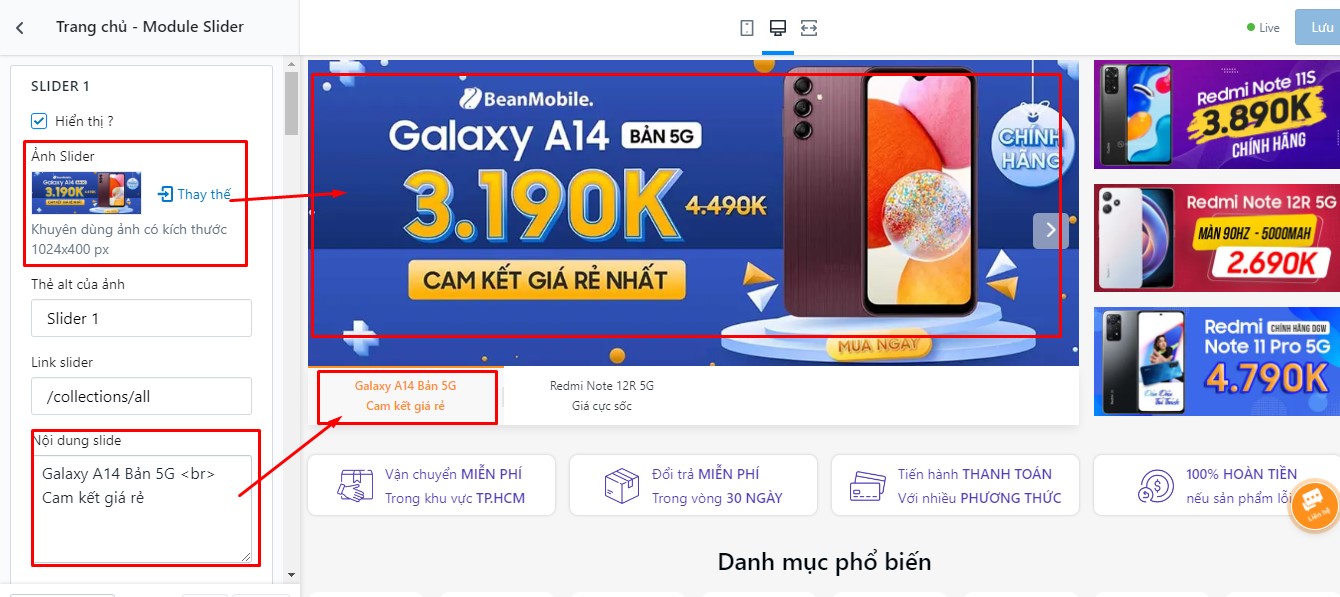
Task: Advance slider with next arrow
Action: pyautogui.click(x=1050, y=230)
